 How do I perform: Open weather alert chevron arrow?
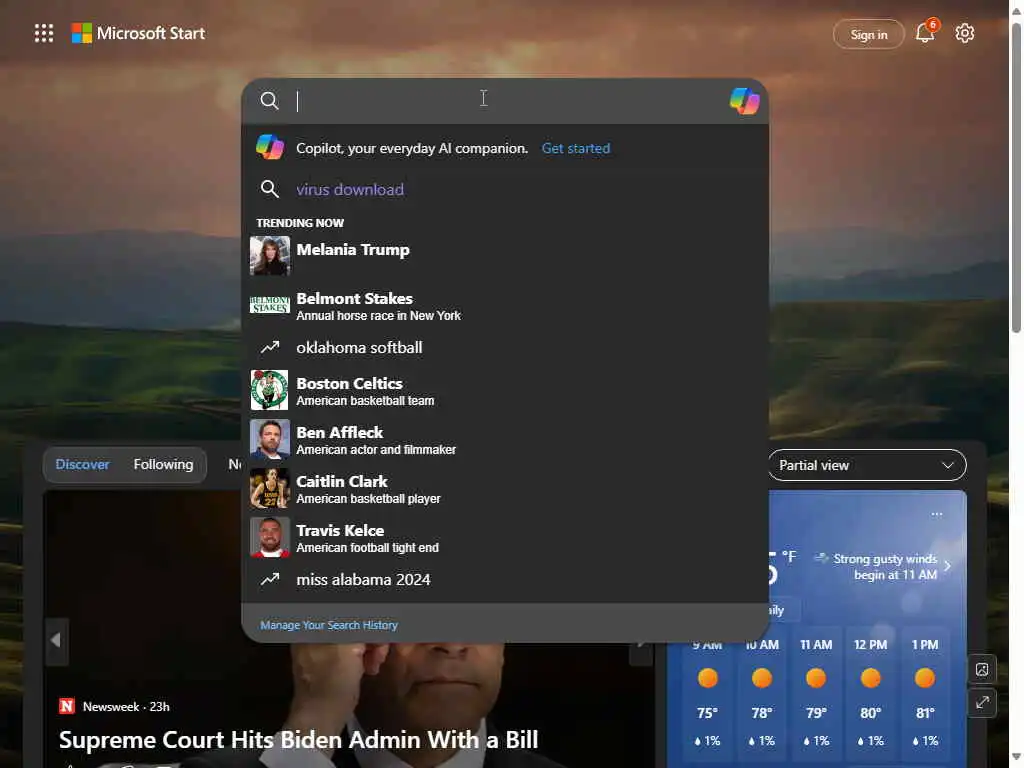[x=947, y=566]
